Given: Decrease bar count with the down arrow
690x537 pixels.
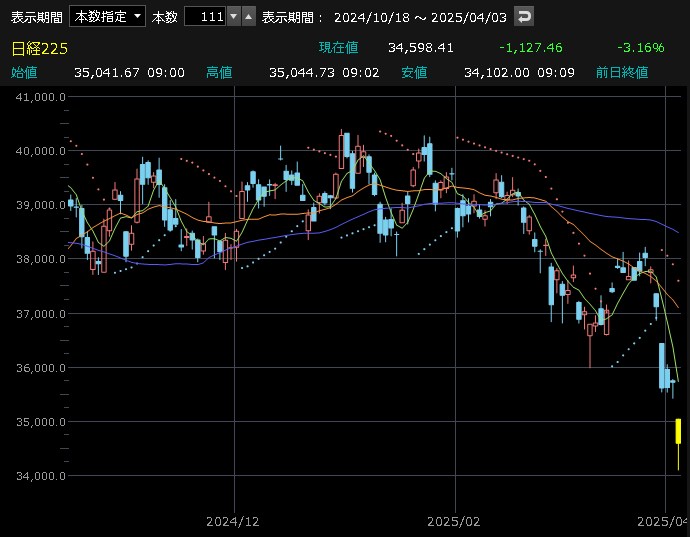Looking at the screenshot, I should 234,17.
